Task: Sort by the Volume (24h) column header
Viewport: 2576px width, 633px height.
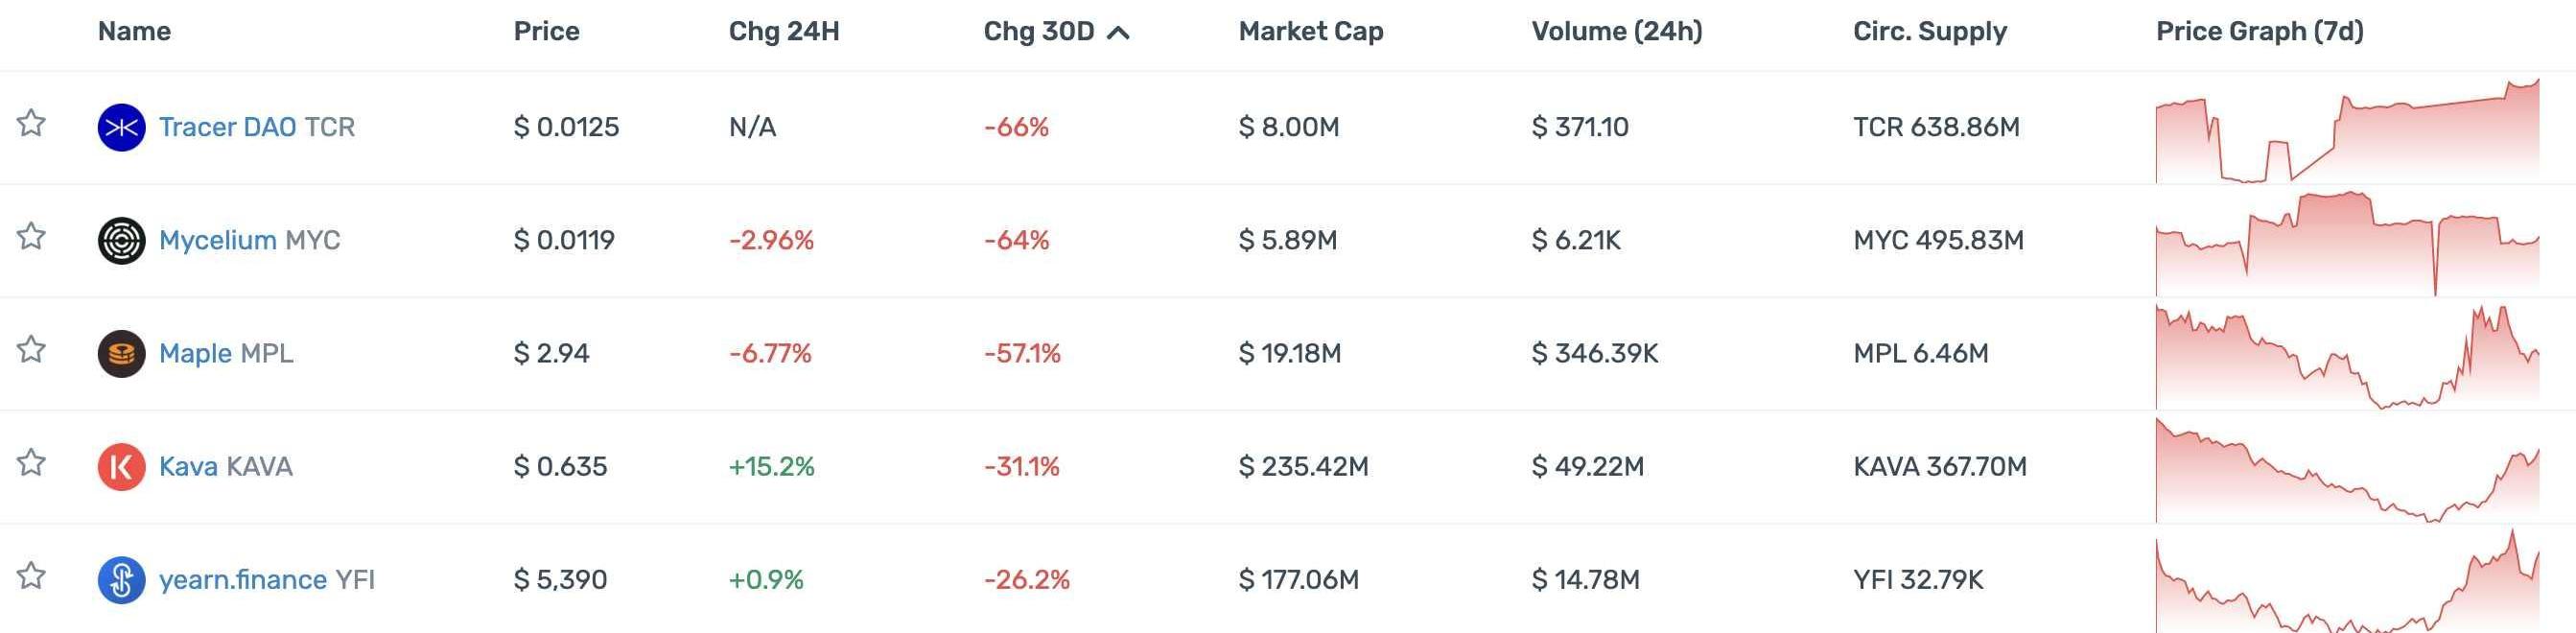Action: [1616, 32]
